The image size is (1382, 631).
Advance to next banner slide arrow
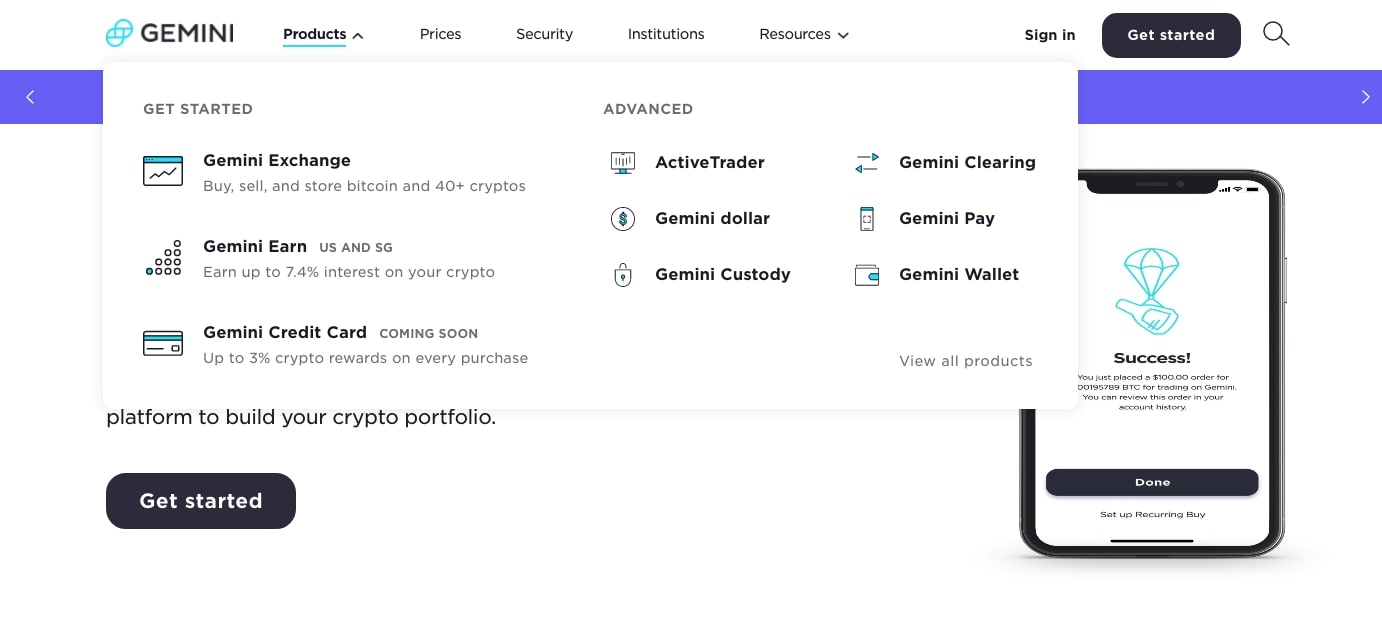[x=1365, y=97]
